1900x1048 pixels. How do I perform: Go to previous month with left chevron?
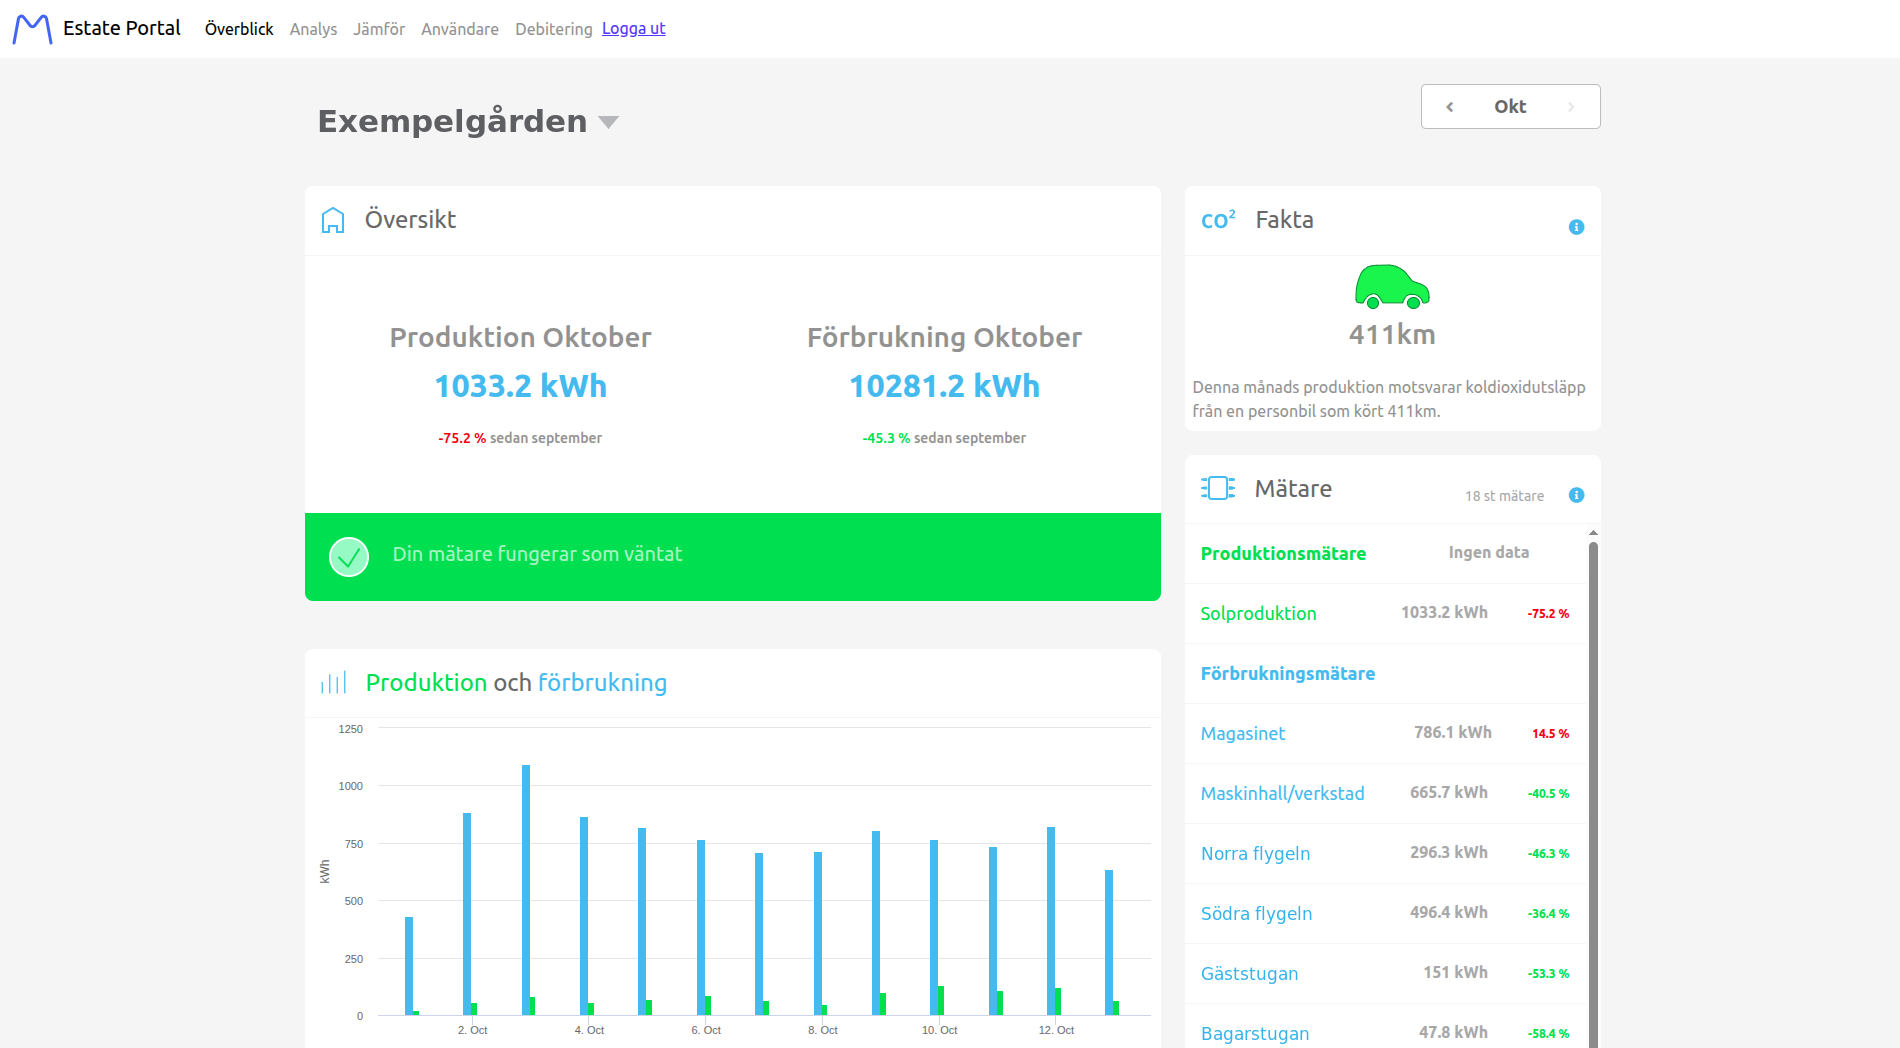coord(1449,107)
